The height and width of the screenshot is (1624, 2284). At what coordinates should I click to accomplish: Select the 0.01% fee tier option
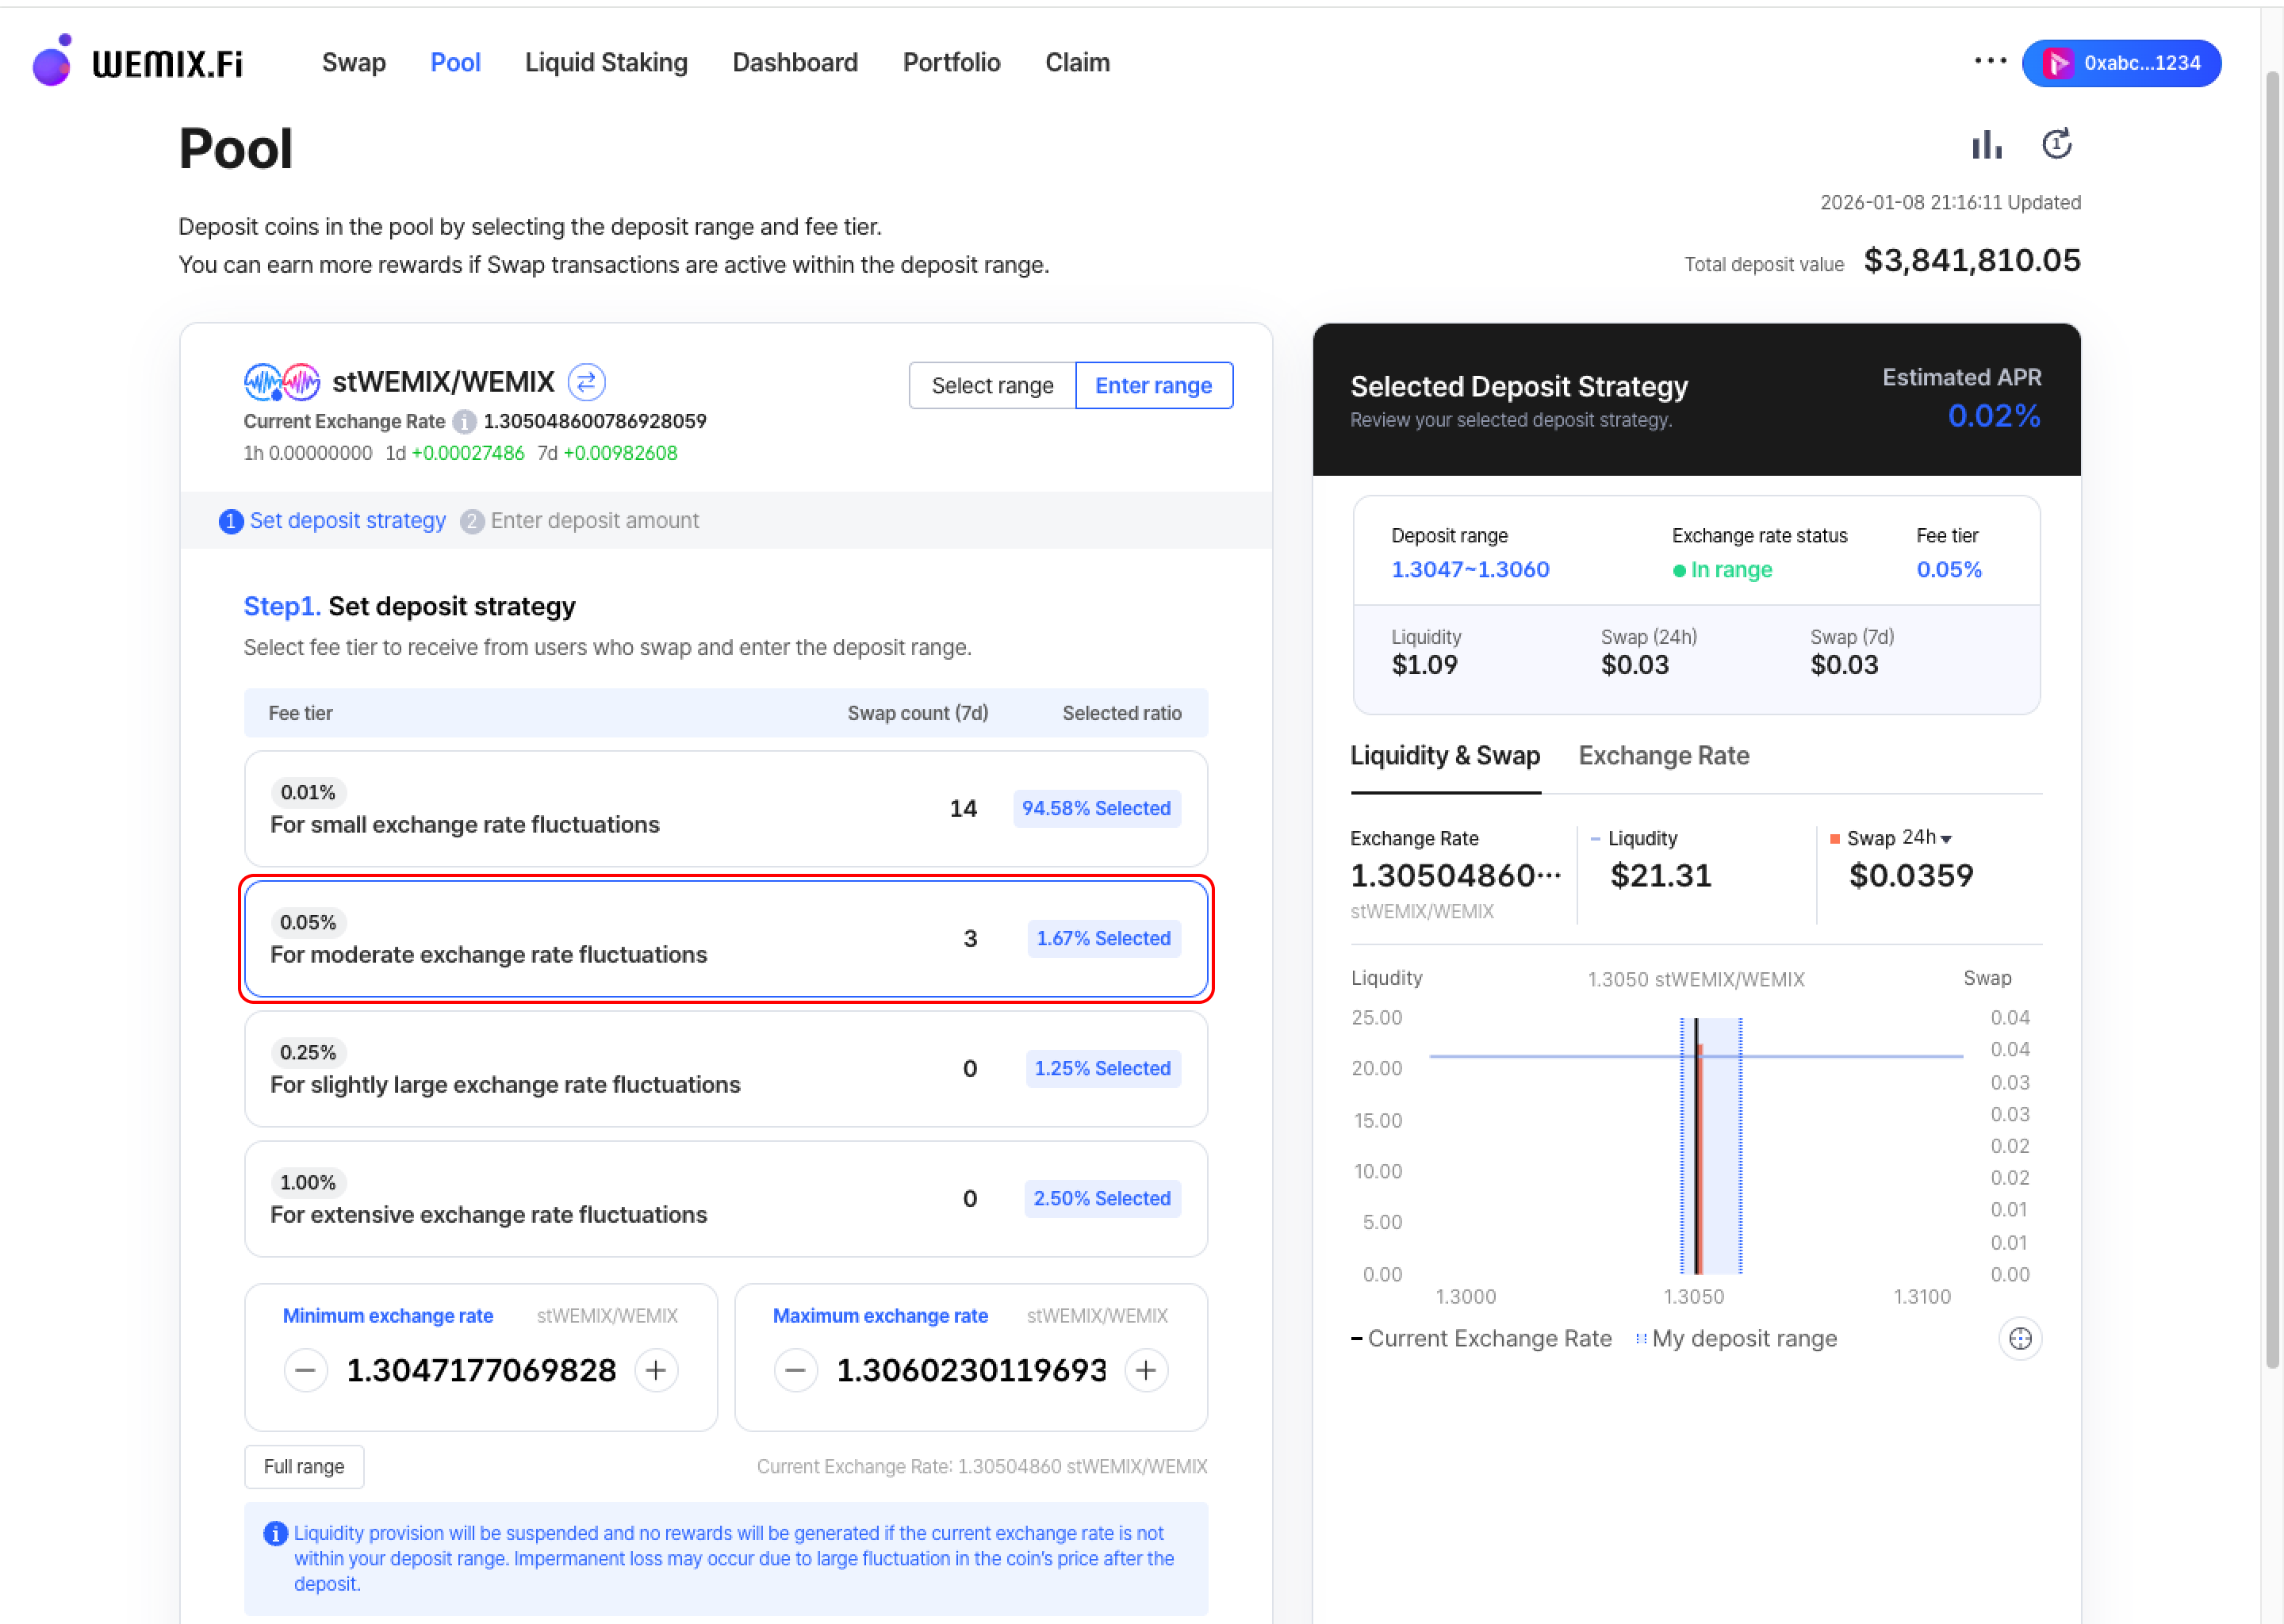click(x=725, y=808)
